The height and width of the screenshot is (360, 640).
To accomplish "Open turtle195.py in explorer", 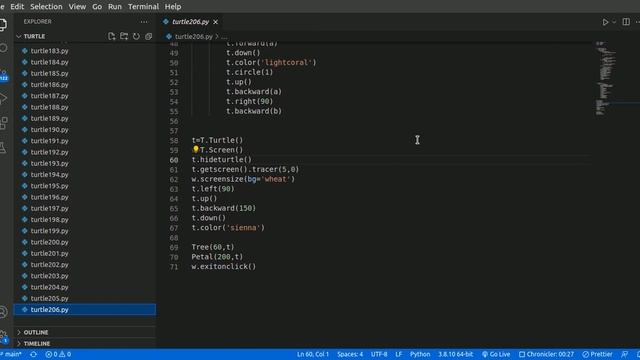I will coord(49,186).
